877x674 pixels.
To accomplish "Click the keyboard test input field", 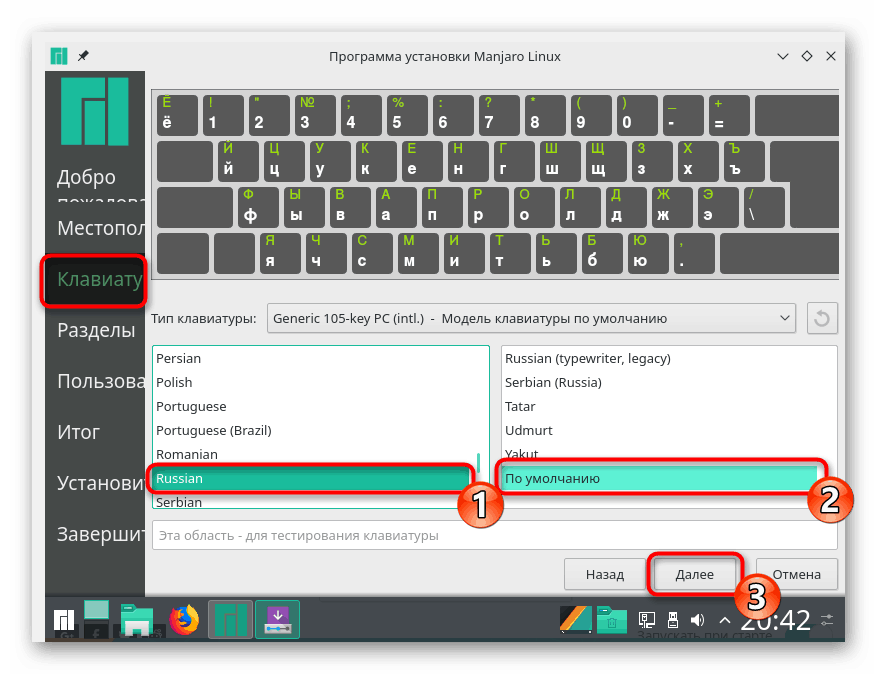I will click(x=494, y=535).
